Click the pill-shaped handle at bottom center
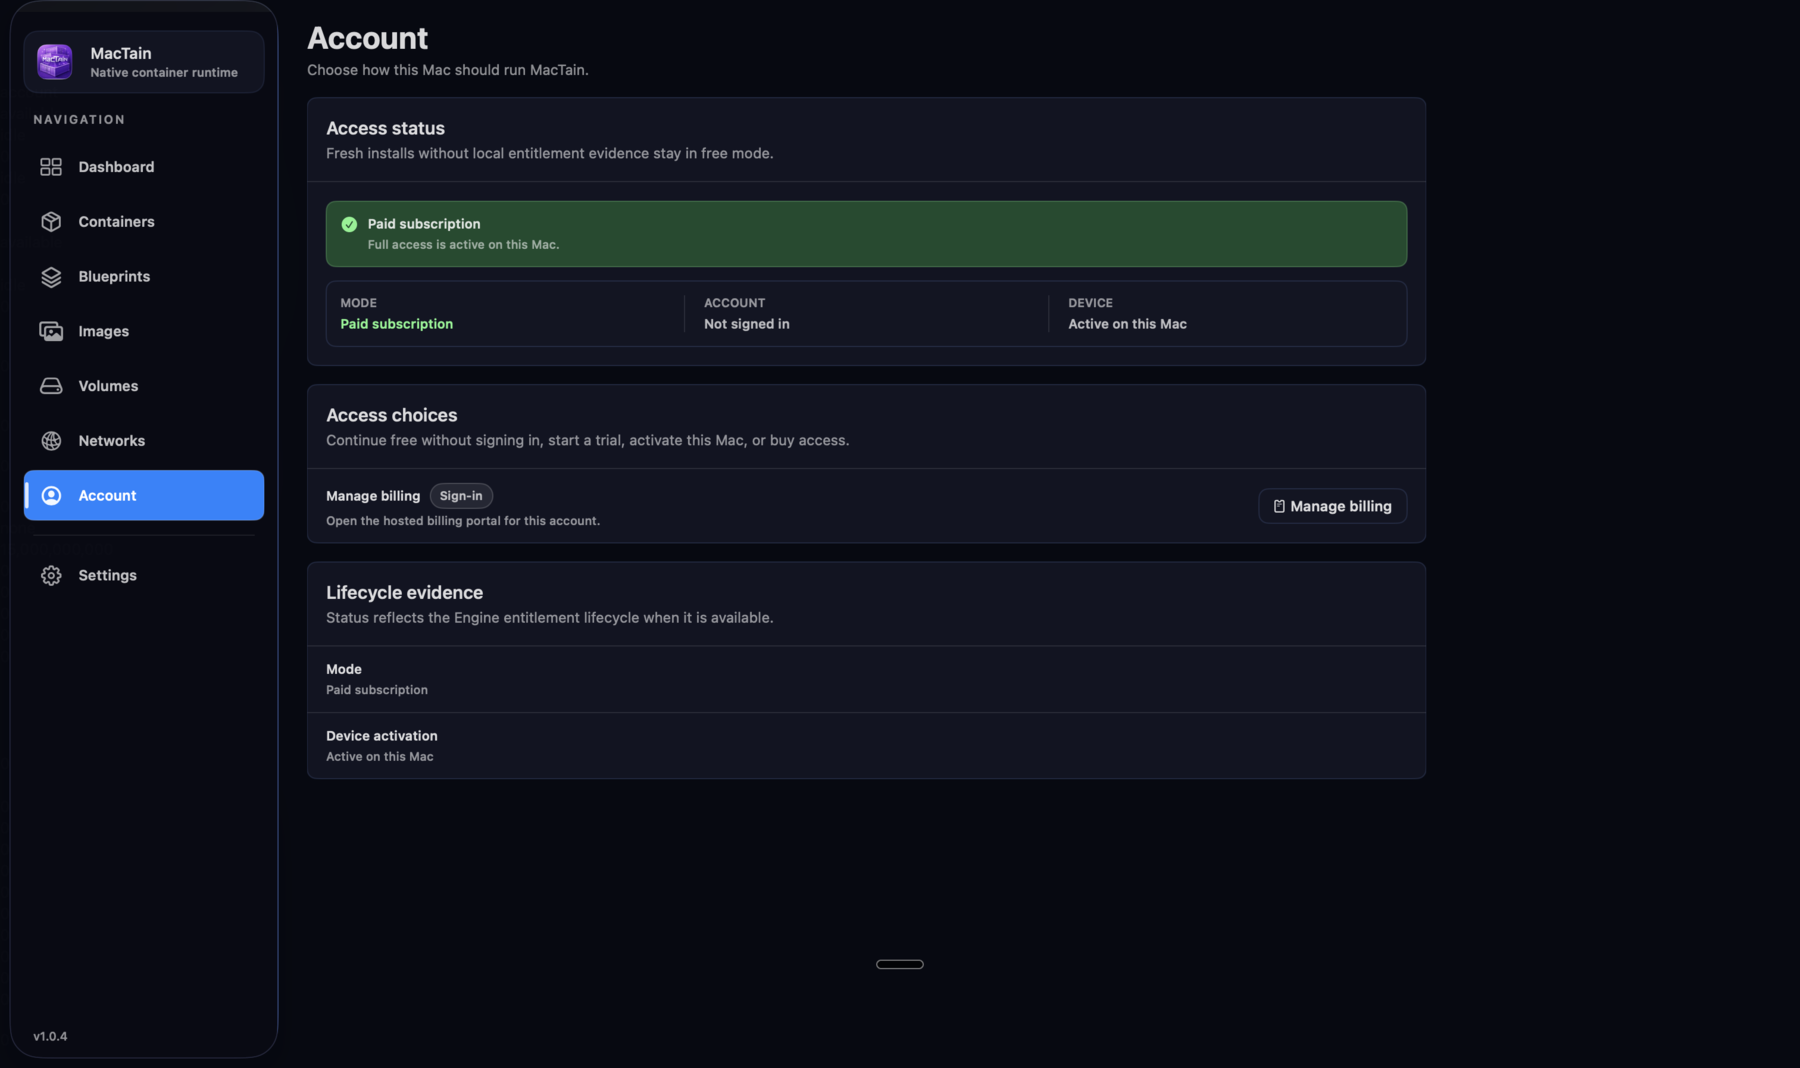Viewport: 1800px width, 1068px height. [x=900, y=965]
